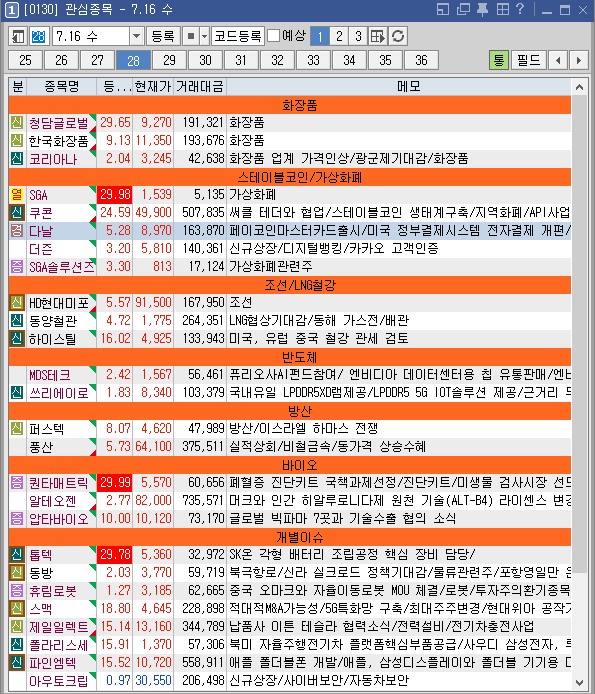Click the 메모 column header
The height and width of the screenshot is (694, 595).
point(399,86)
